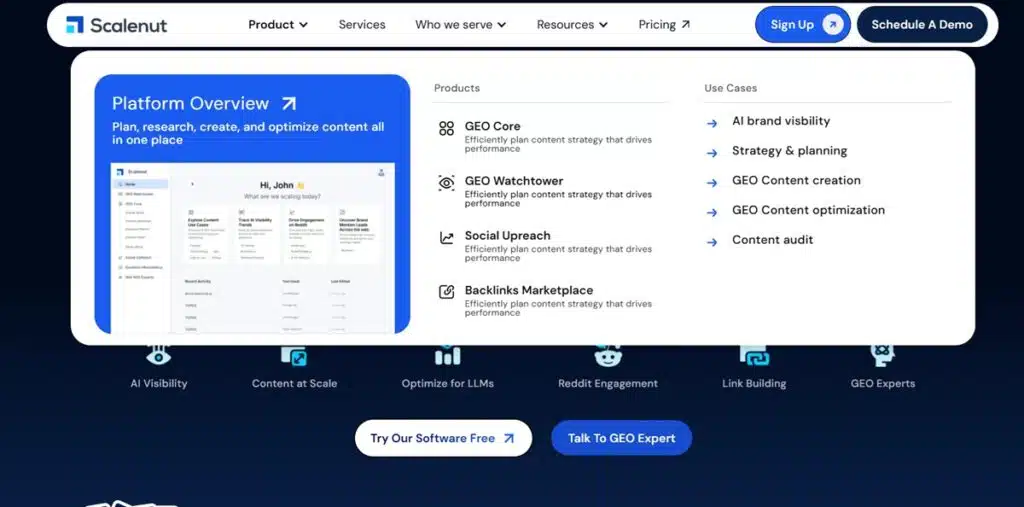Click the AI Visibility label

tap(159, 384)
